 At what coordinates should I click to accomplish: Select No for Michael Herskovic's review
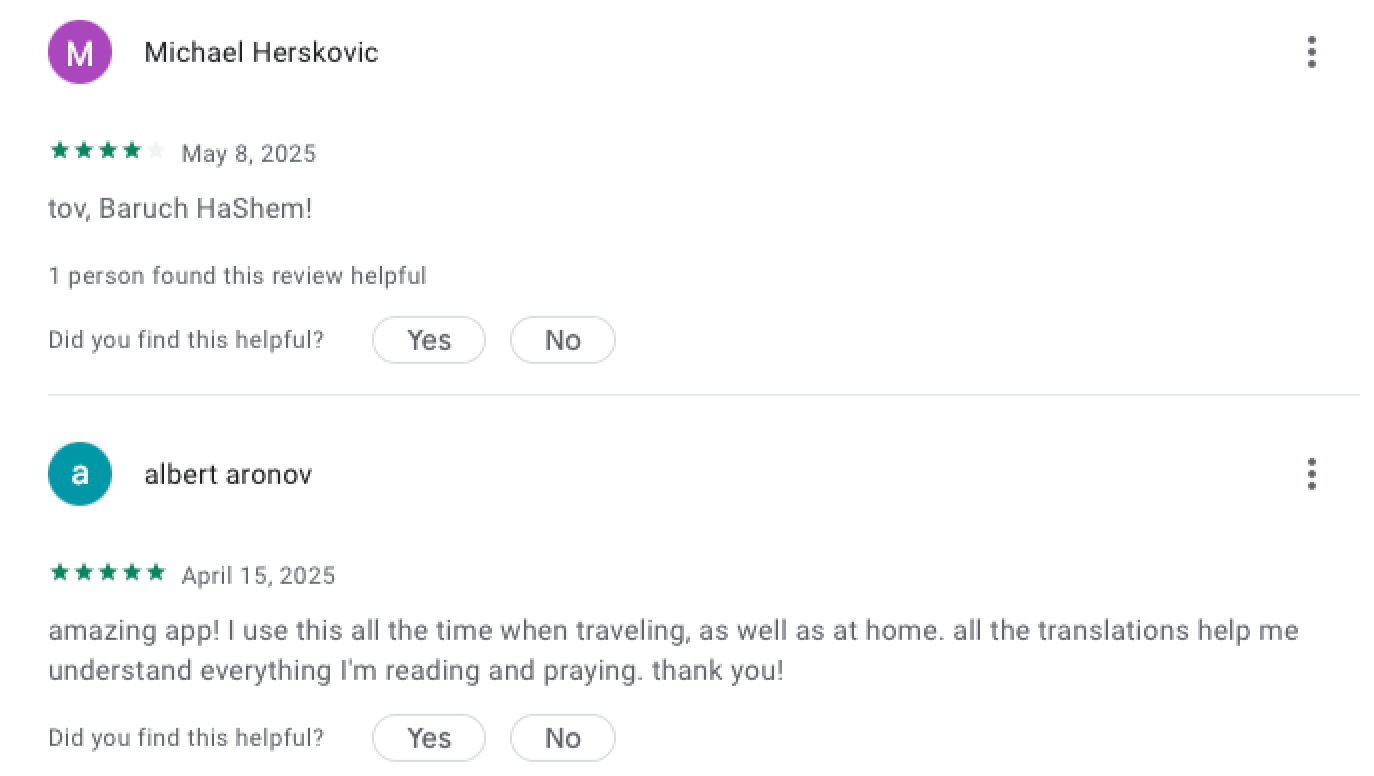562,340
